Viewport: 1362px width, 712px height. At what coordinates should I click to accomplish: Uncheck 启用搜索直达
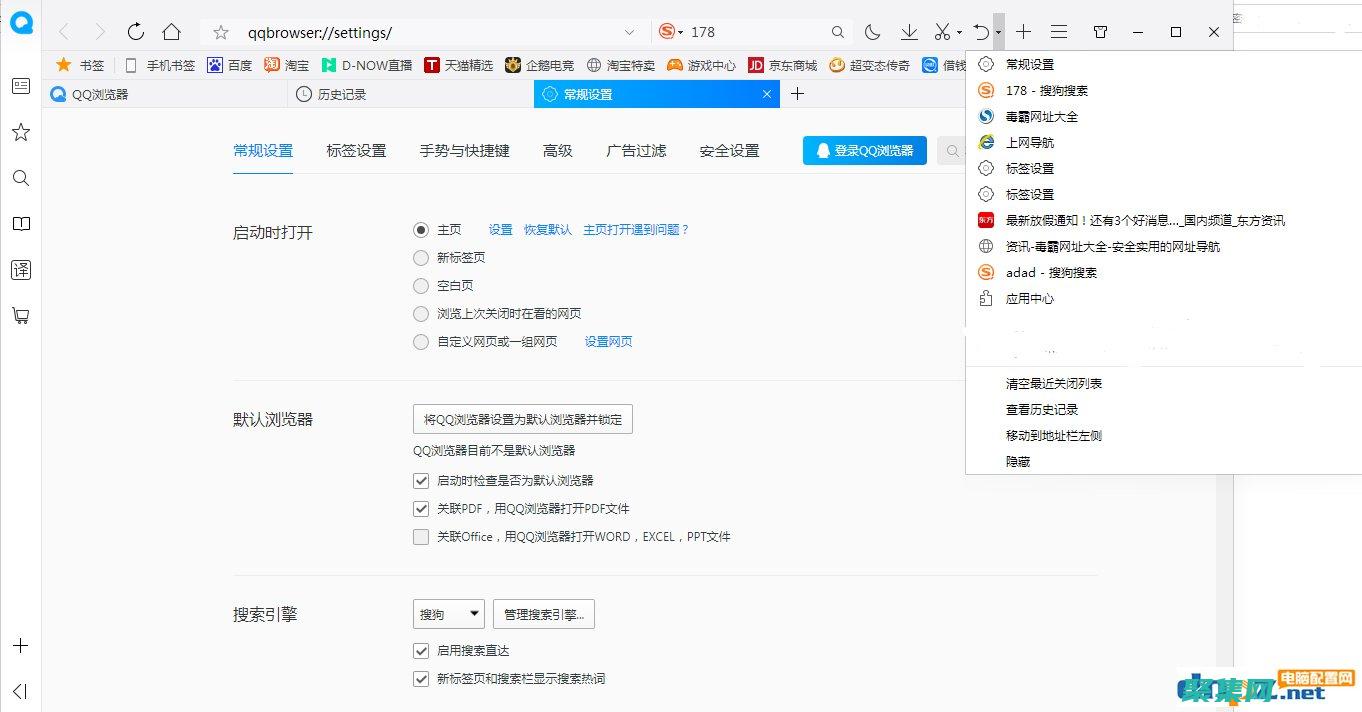click(x=421, y=650)
